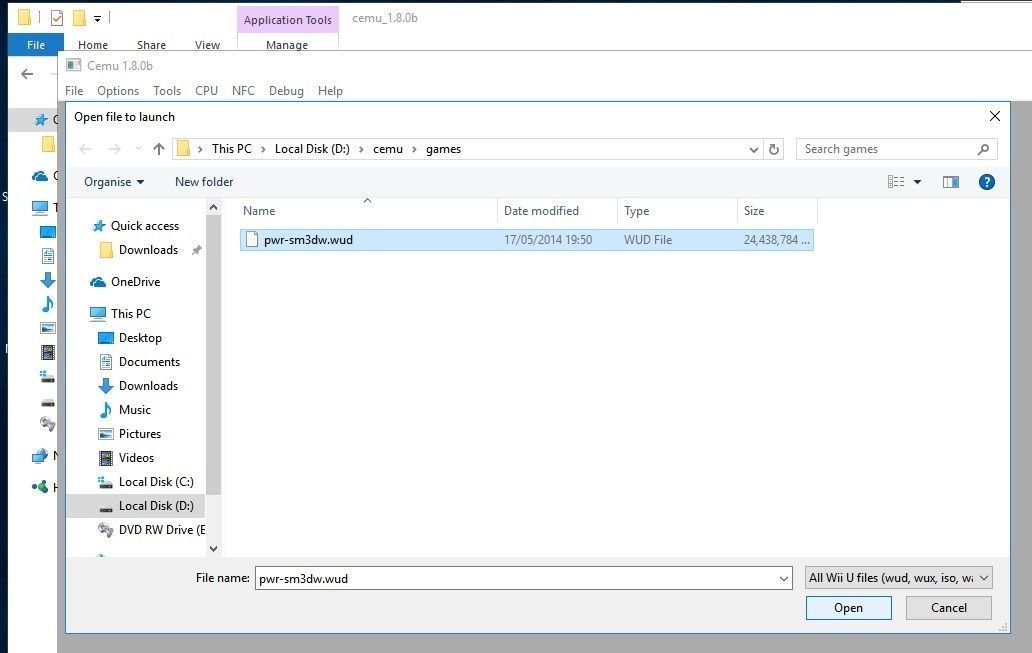Click the cemu breadcrumb segment
Image resolution: width=1032 pixels, height=653 pixels.
(x=388, y=149)
